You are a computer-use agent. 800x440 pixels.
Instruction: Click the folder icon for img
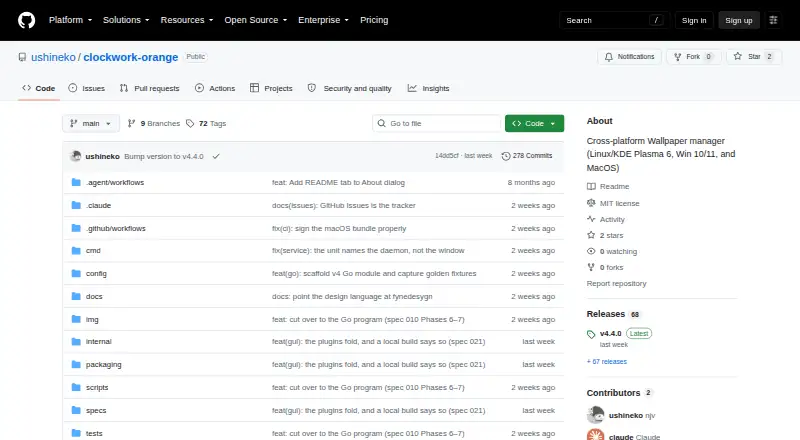[x=76, y=319]
